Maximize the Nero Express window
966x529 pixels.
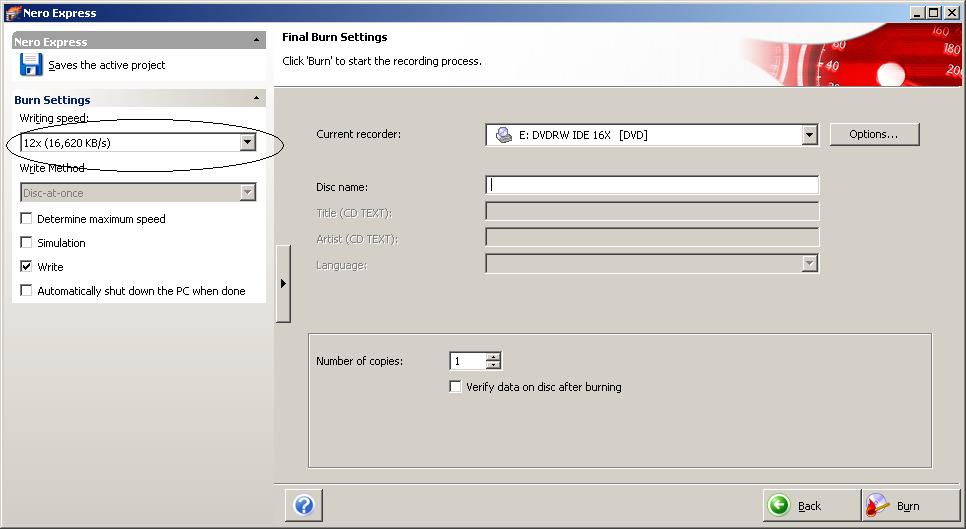click(x=933, y=12)
